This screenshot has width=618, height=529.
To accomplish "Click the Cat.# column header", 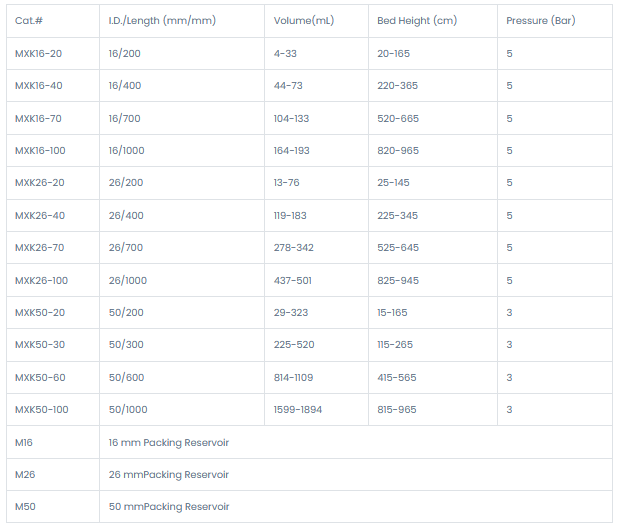I will point(29,20).
